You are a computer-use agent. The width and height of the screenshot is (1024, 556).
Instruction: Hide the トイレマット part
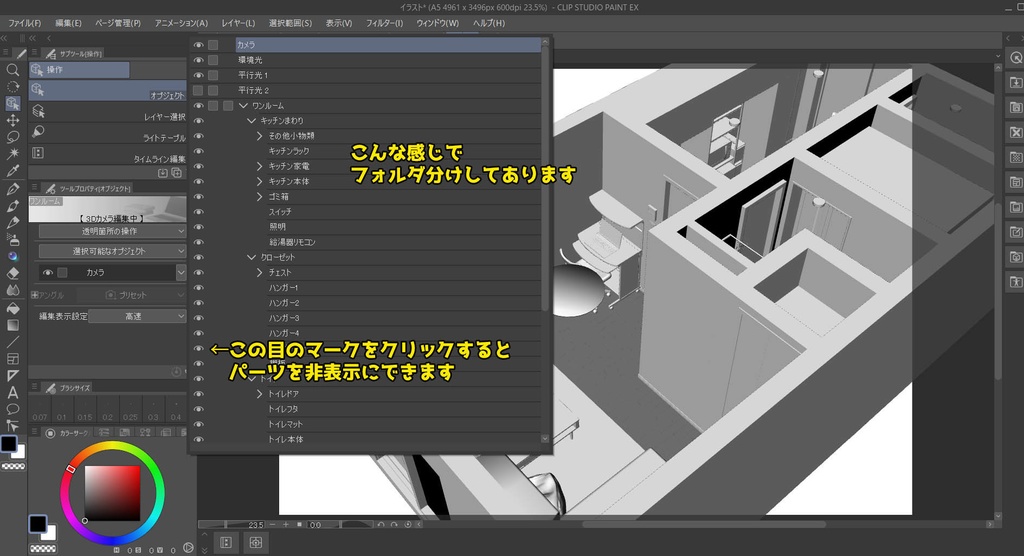[199, 424]
